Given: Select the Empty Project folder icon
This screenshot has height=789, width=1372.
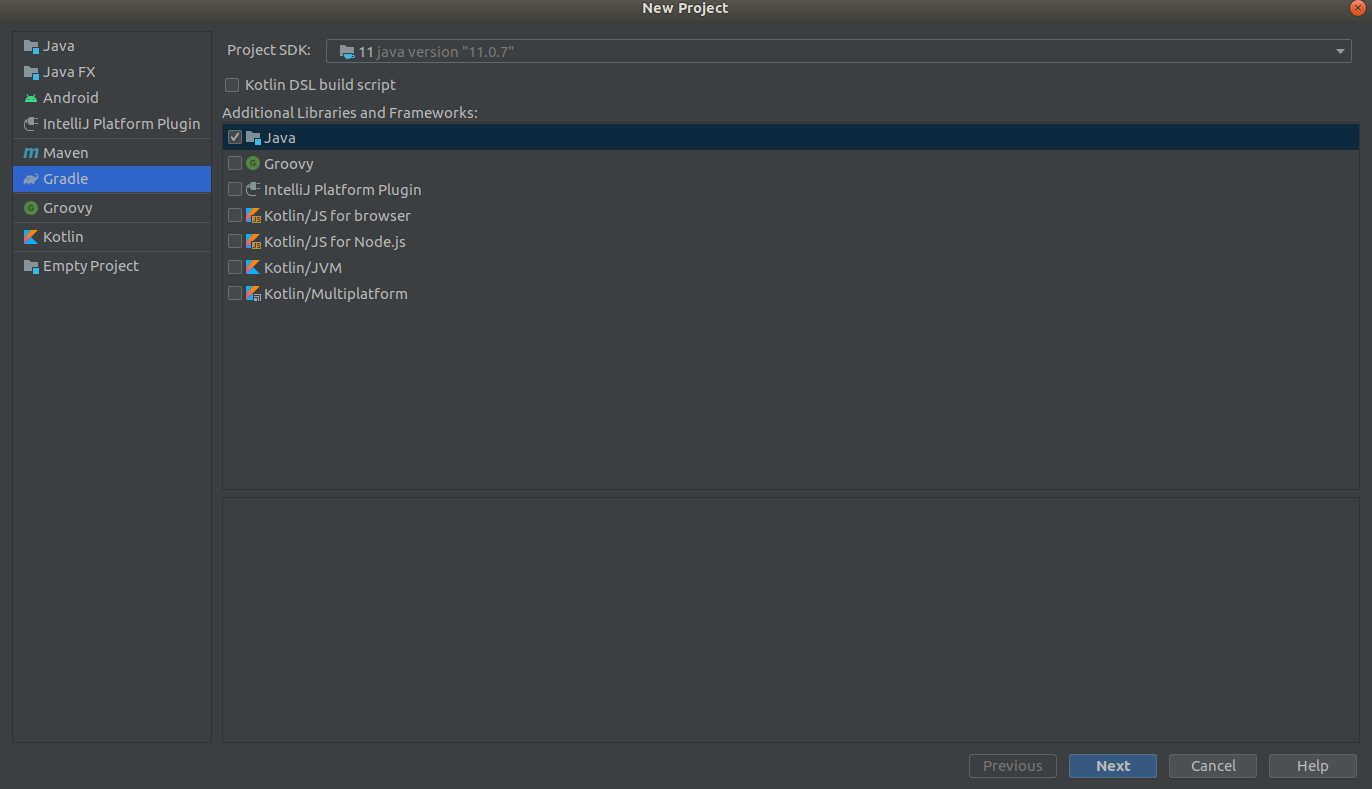Looking at the screenshot, I should 31,266.
